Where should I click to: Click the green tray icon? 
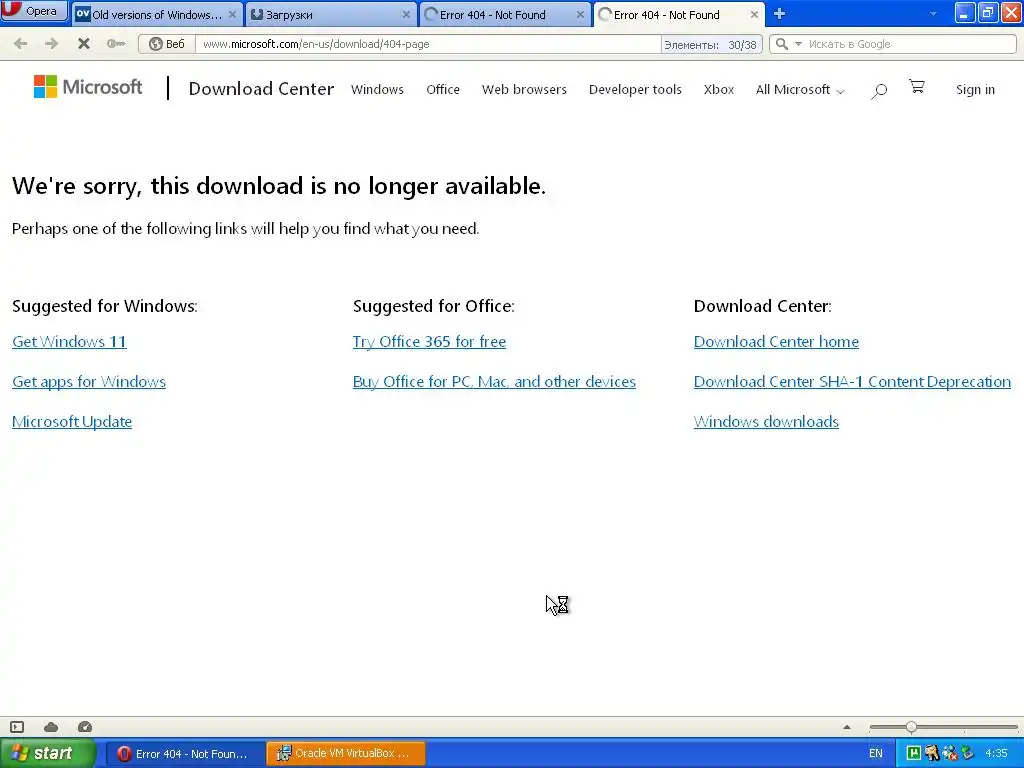(914, 754)
